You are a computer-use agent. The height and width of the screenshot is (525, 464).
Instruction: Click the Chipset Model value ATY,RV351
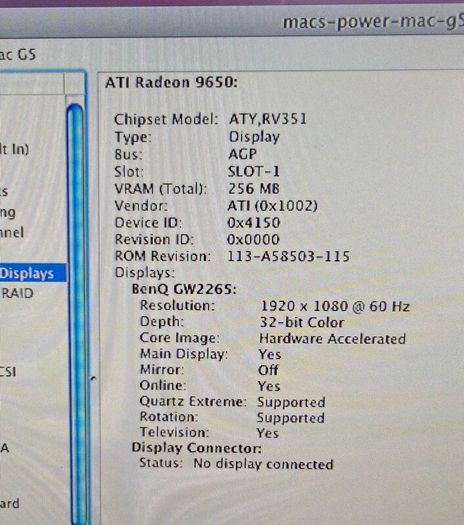[268, 119]
